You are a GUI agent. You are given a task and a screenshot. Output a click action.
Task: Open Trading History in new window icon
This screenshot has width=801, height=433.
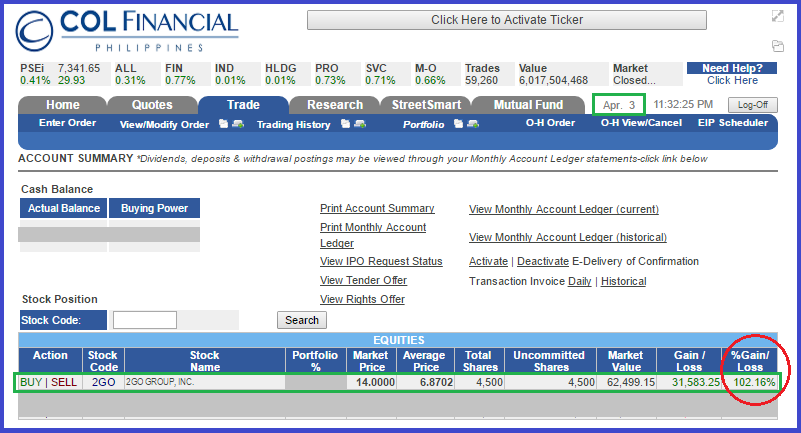pos(345,124)
